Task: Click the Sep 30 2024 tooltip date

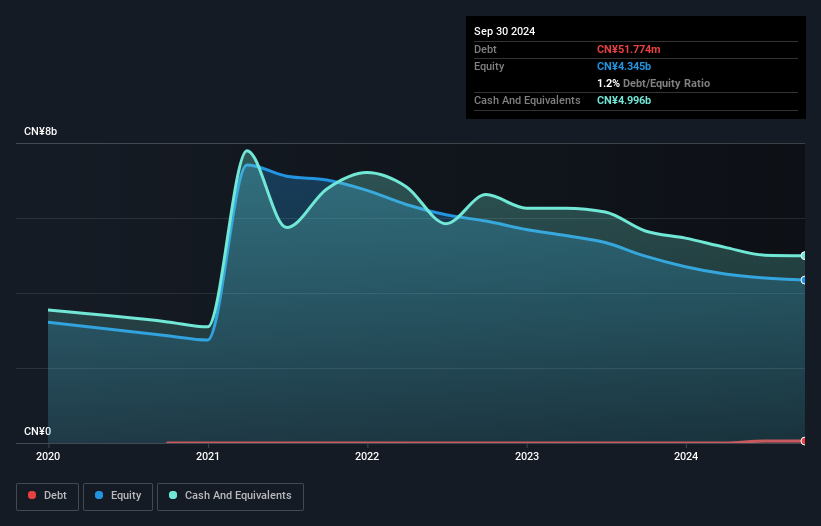Action: point(505,31)
